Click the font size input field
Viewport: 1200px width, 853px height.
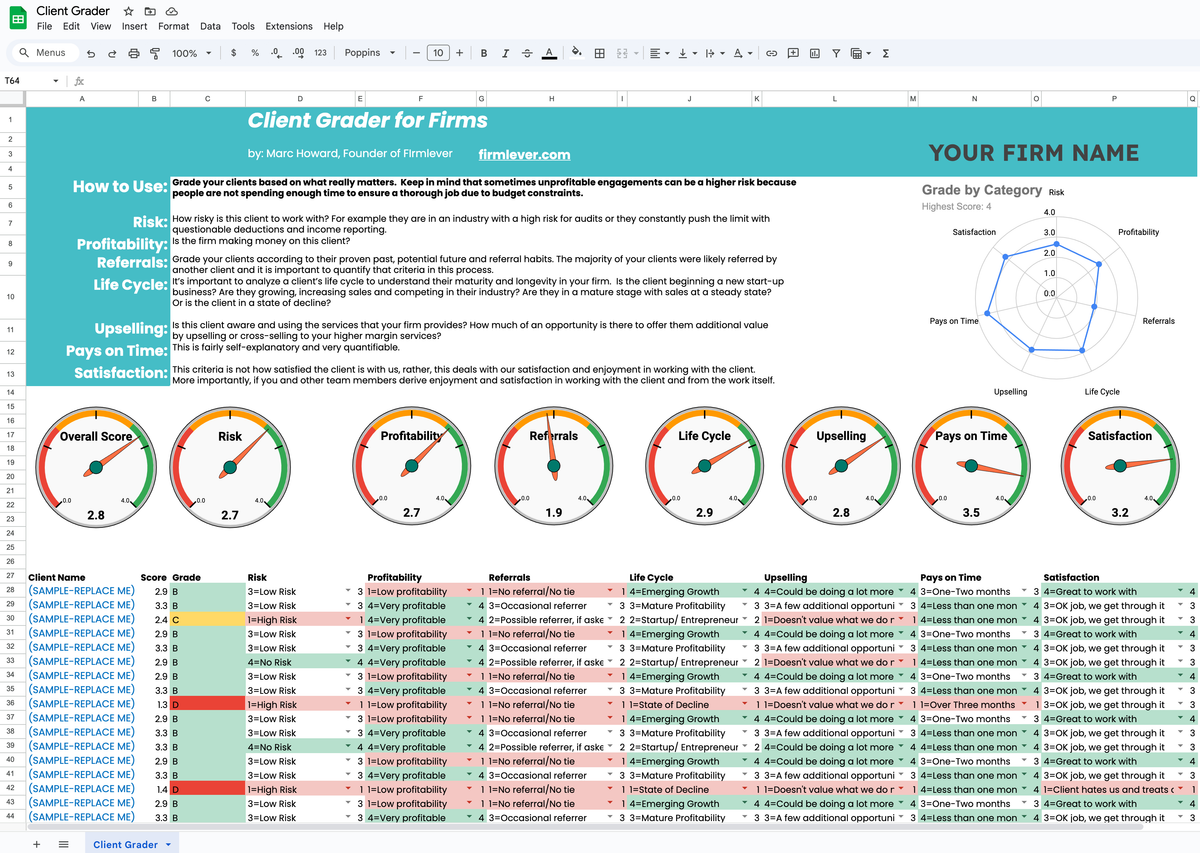437,53
